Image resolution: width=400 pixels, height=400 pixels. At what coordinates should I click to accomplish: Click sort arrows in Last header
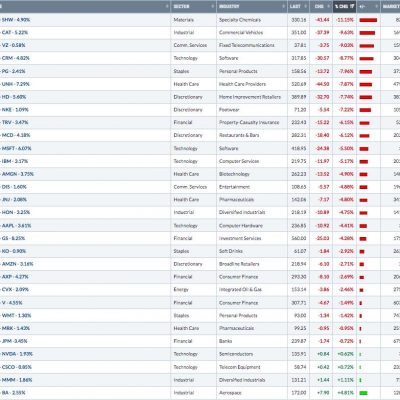click(x=306, y=6)
